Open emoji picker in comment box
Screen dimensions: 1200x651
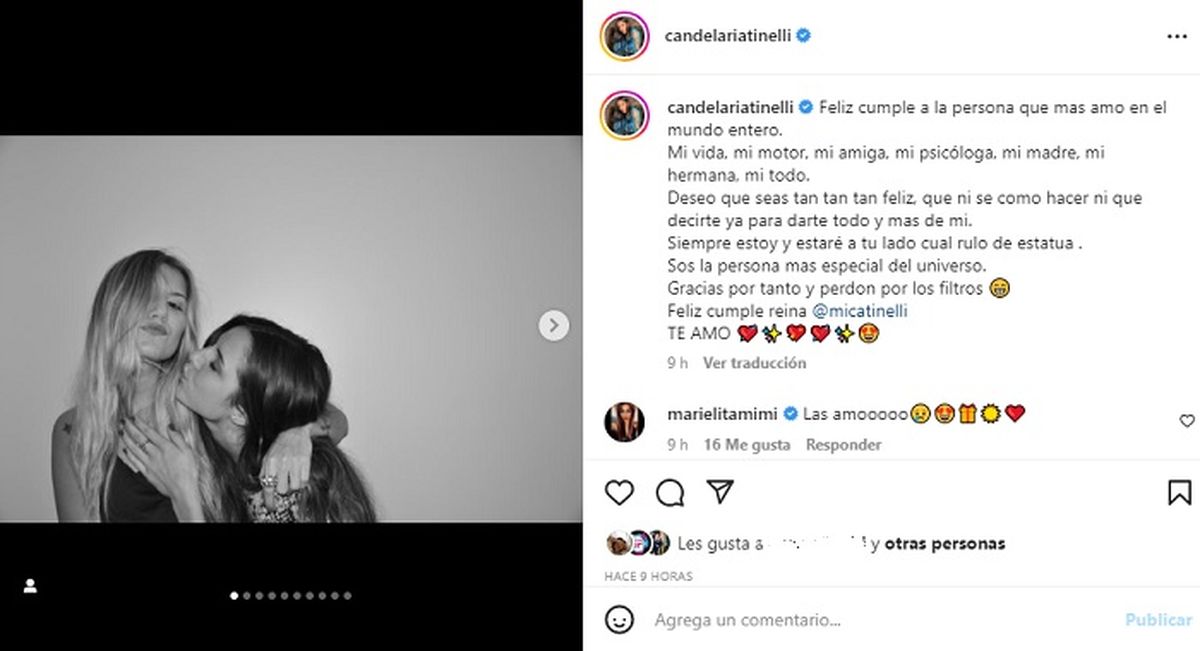(x=620, y=620)
